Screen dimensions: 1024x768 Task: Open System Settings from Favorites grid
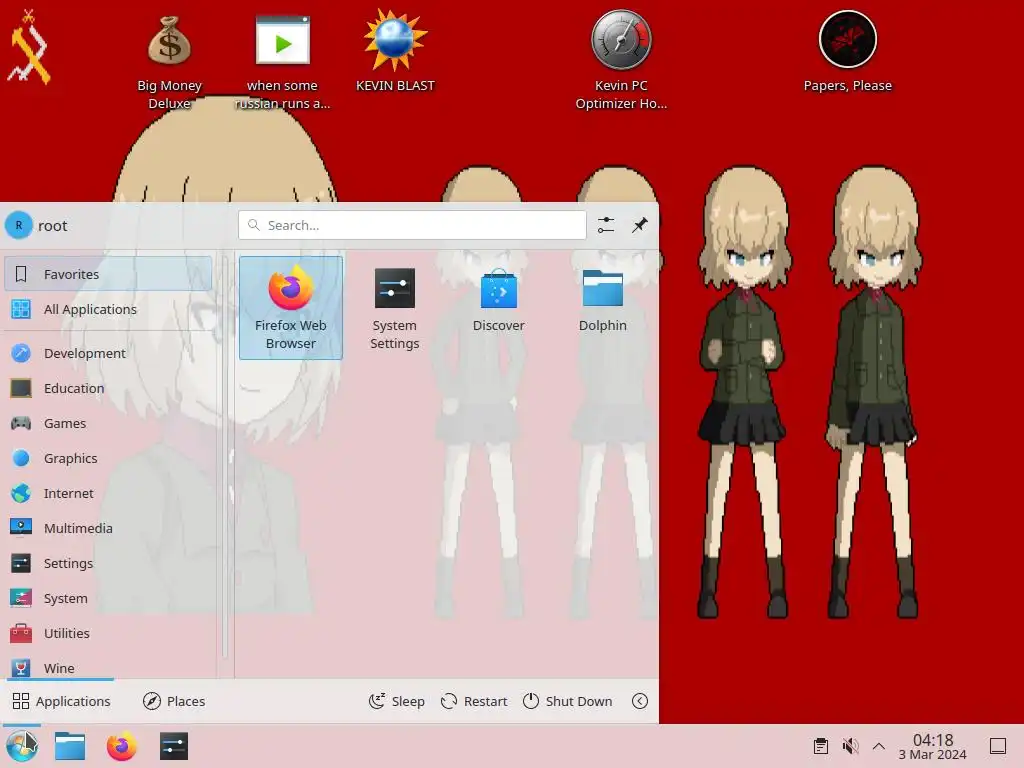click(394, 308)
